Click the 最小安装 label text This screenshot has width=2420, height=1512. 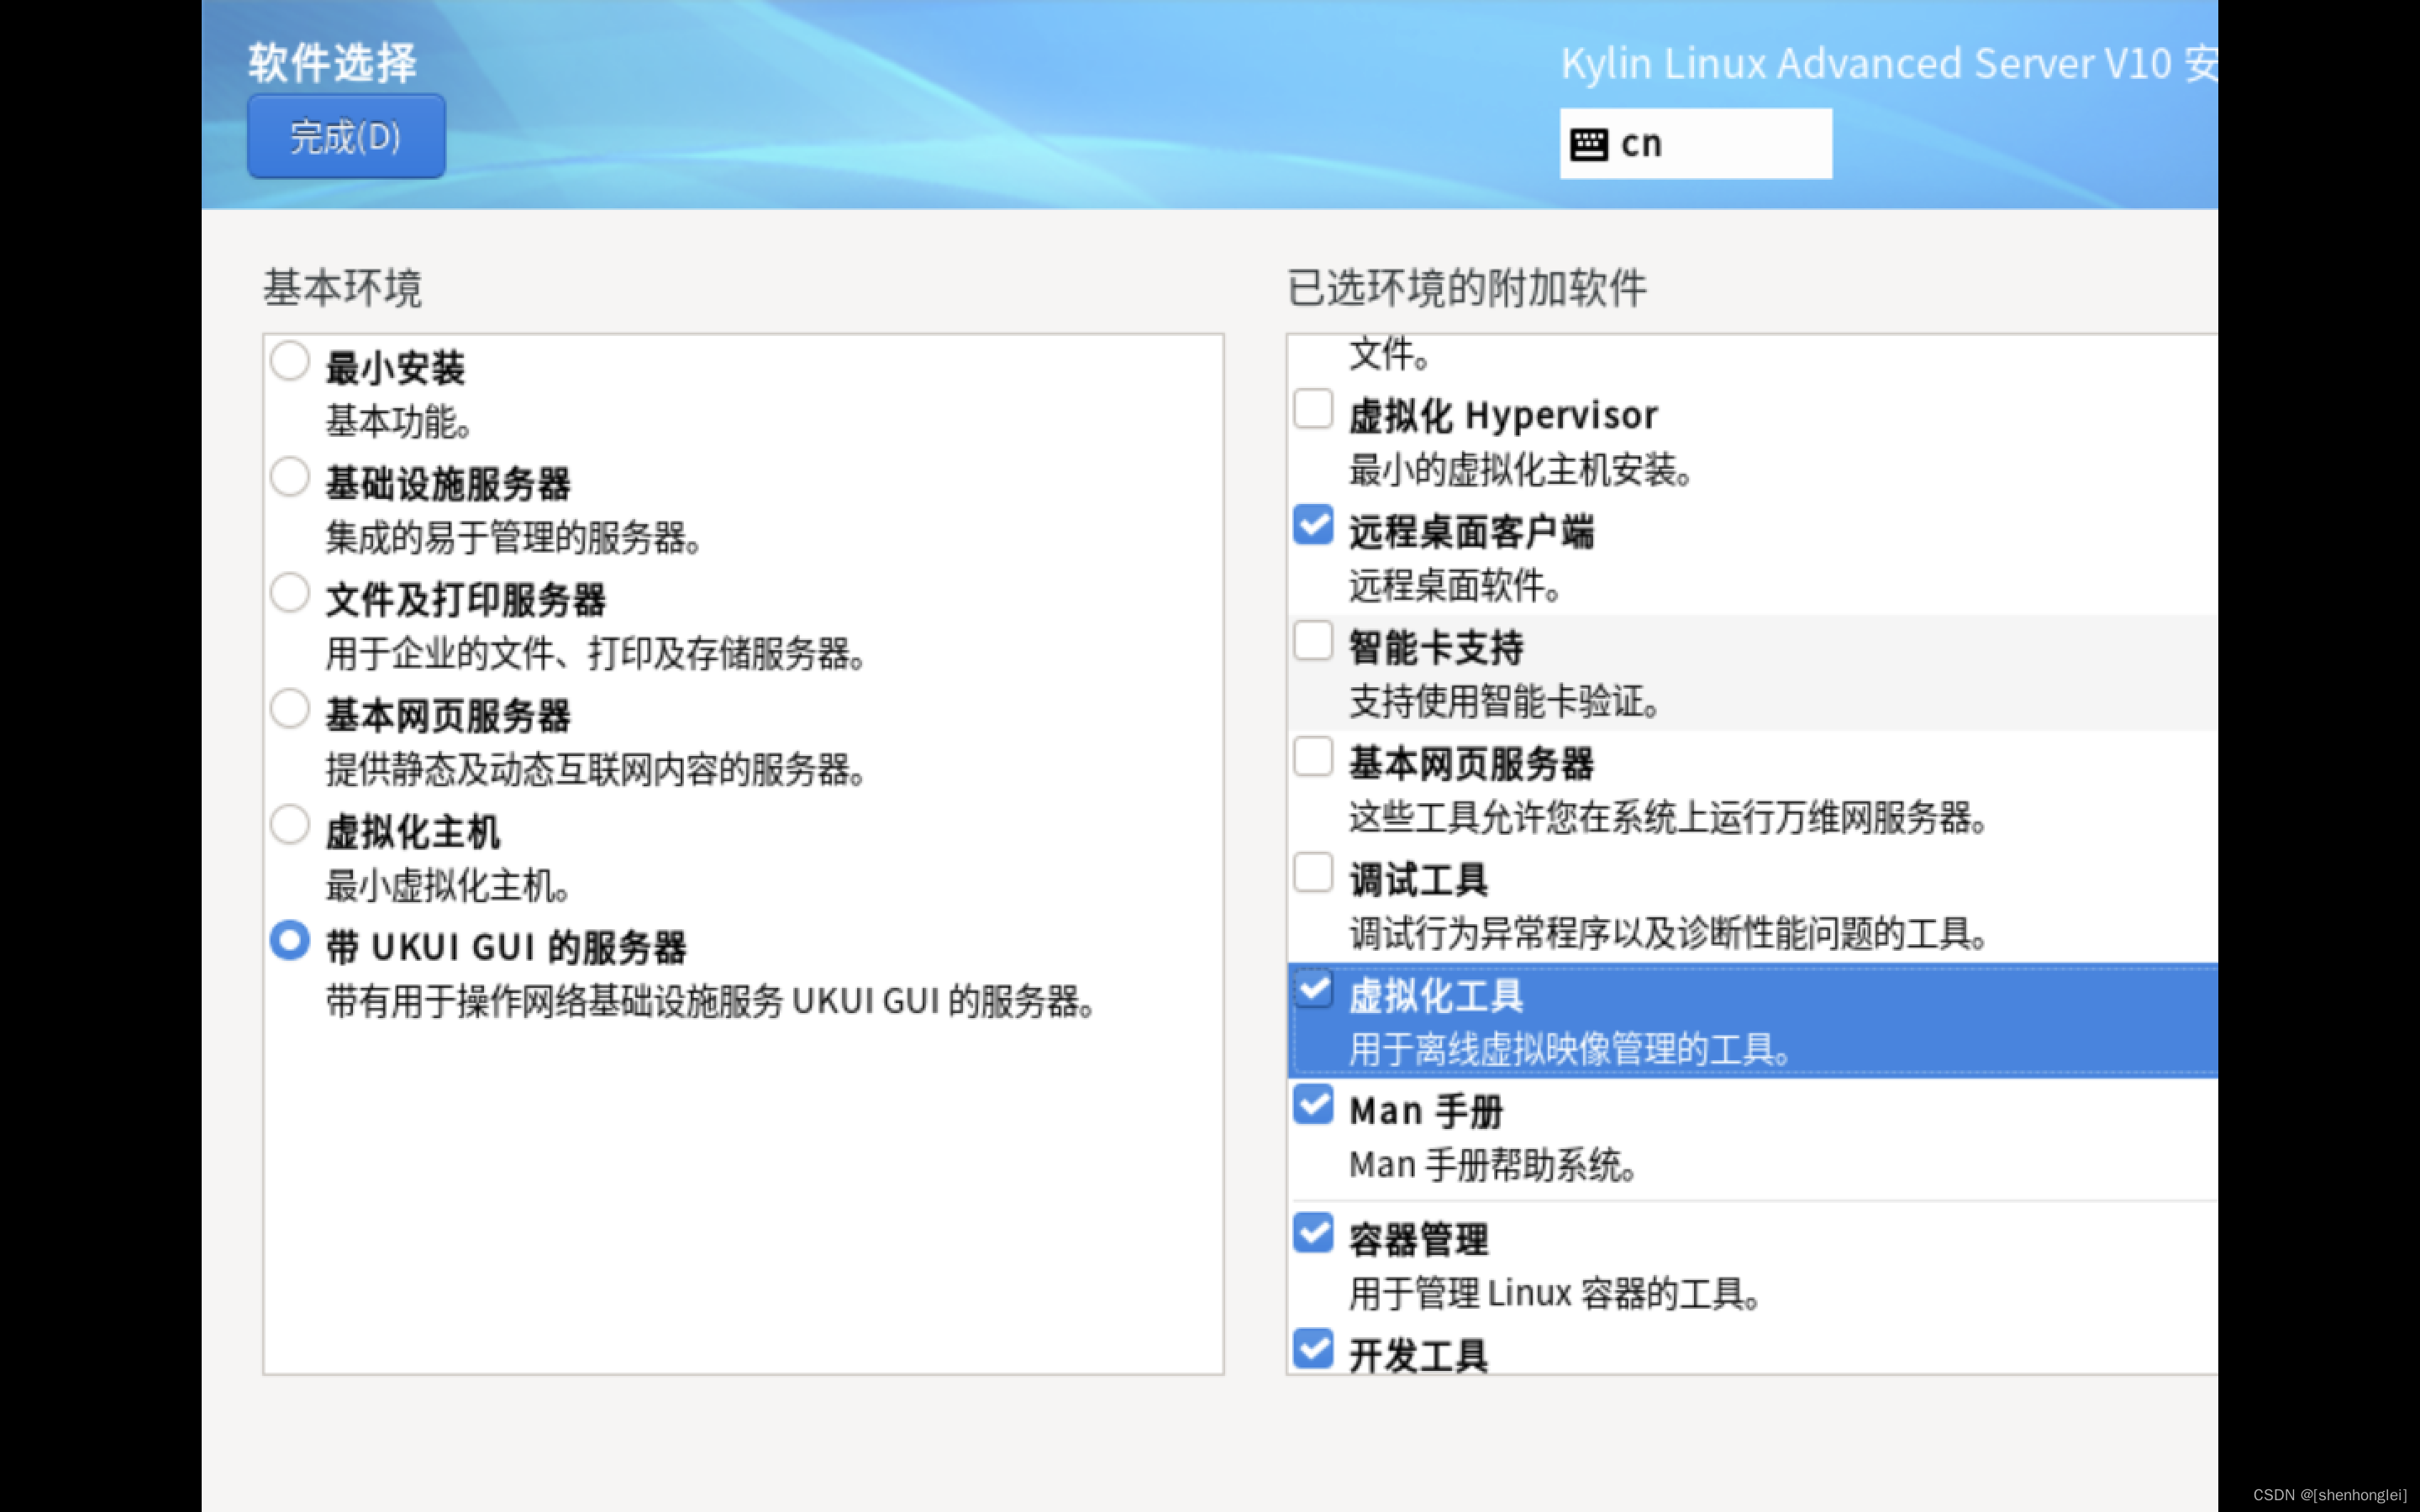(x=395, y=368)
